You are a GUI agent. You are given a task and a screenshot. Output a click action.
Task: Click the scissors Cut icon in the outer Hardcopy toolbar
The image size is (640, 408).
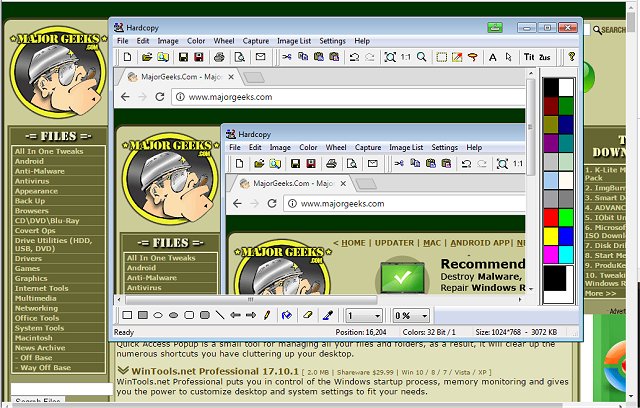[287, 58]
